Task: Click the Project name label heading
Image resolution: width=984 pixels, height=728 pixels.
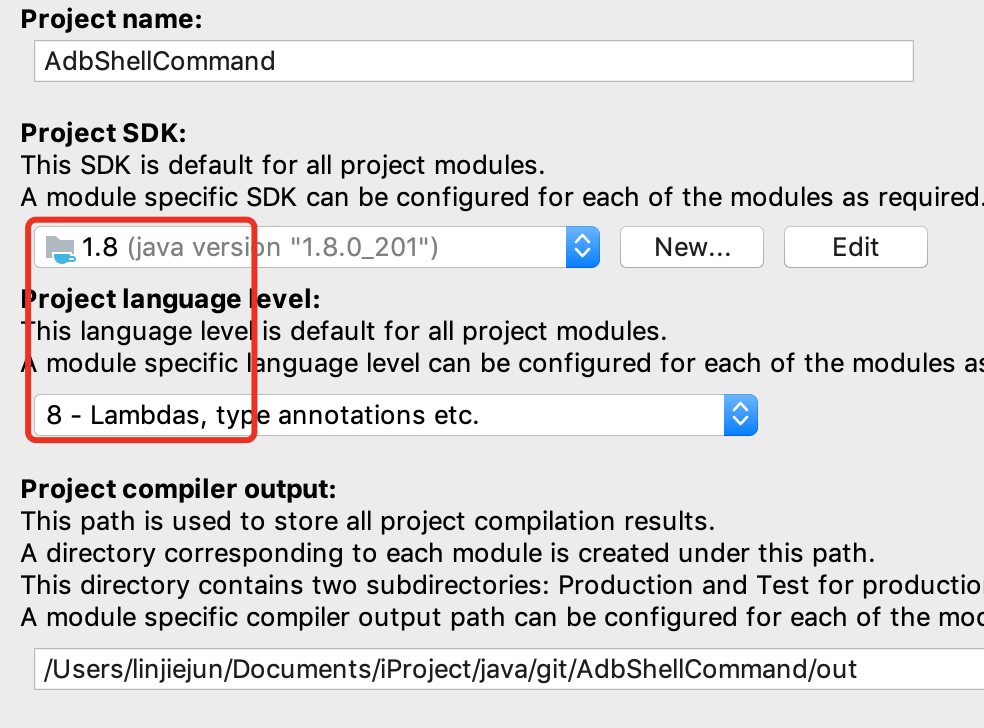Action: pos(110,18)
